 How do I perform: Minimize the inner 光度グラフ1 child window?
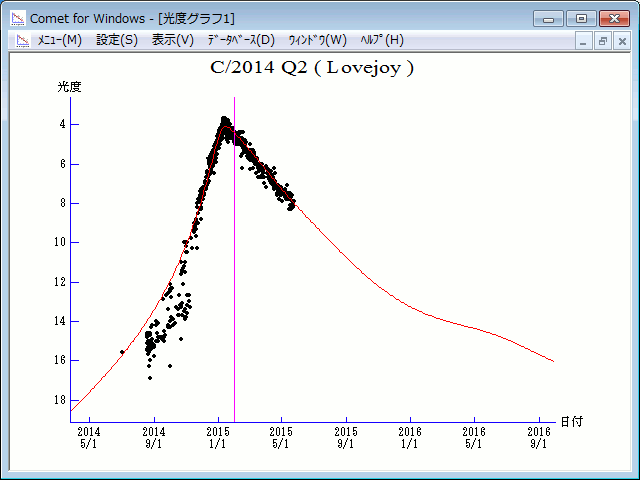(583, 41)
